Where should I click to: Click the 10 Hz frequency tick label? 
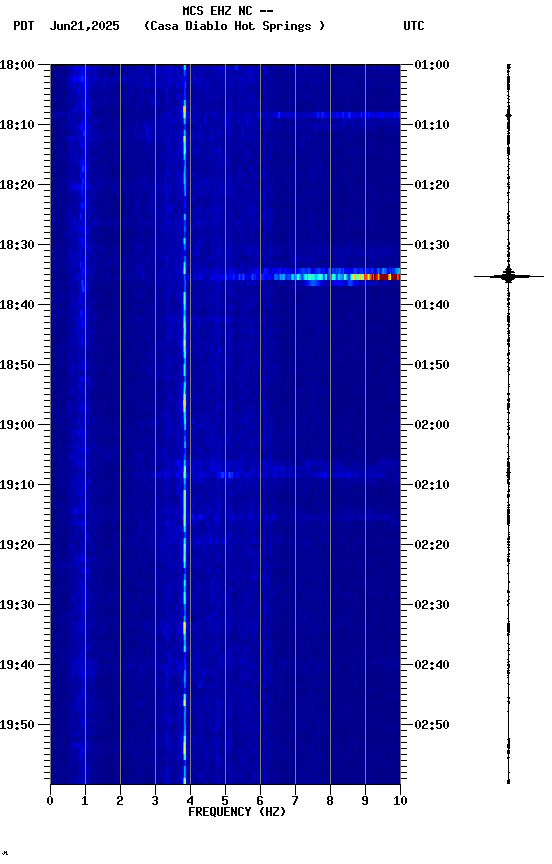pyautogui.click(x=400, y=801)
